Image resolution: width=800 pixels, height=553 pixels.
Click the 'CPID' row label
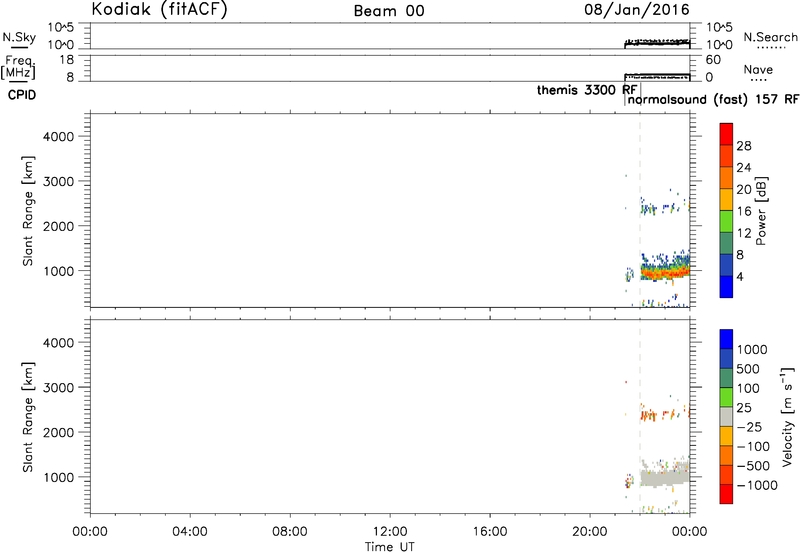pos(22,95)
